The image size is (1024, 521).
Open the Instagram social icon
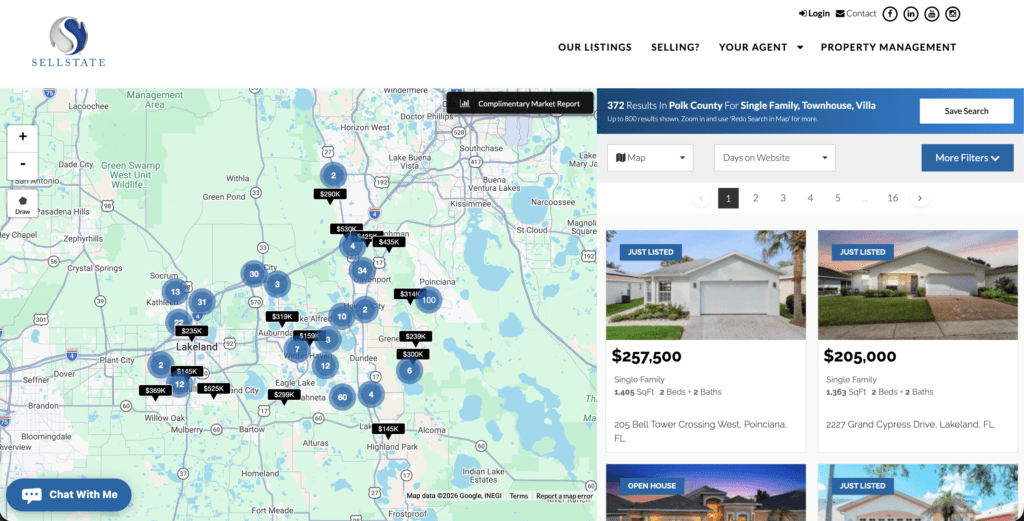tap(953, 14)
